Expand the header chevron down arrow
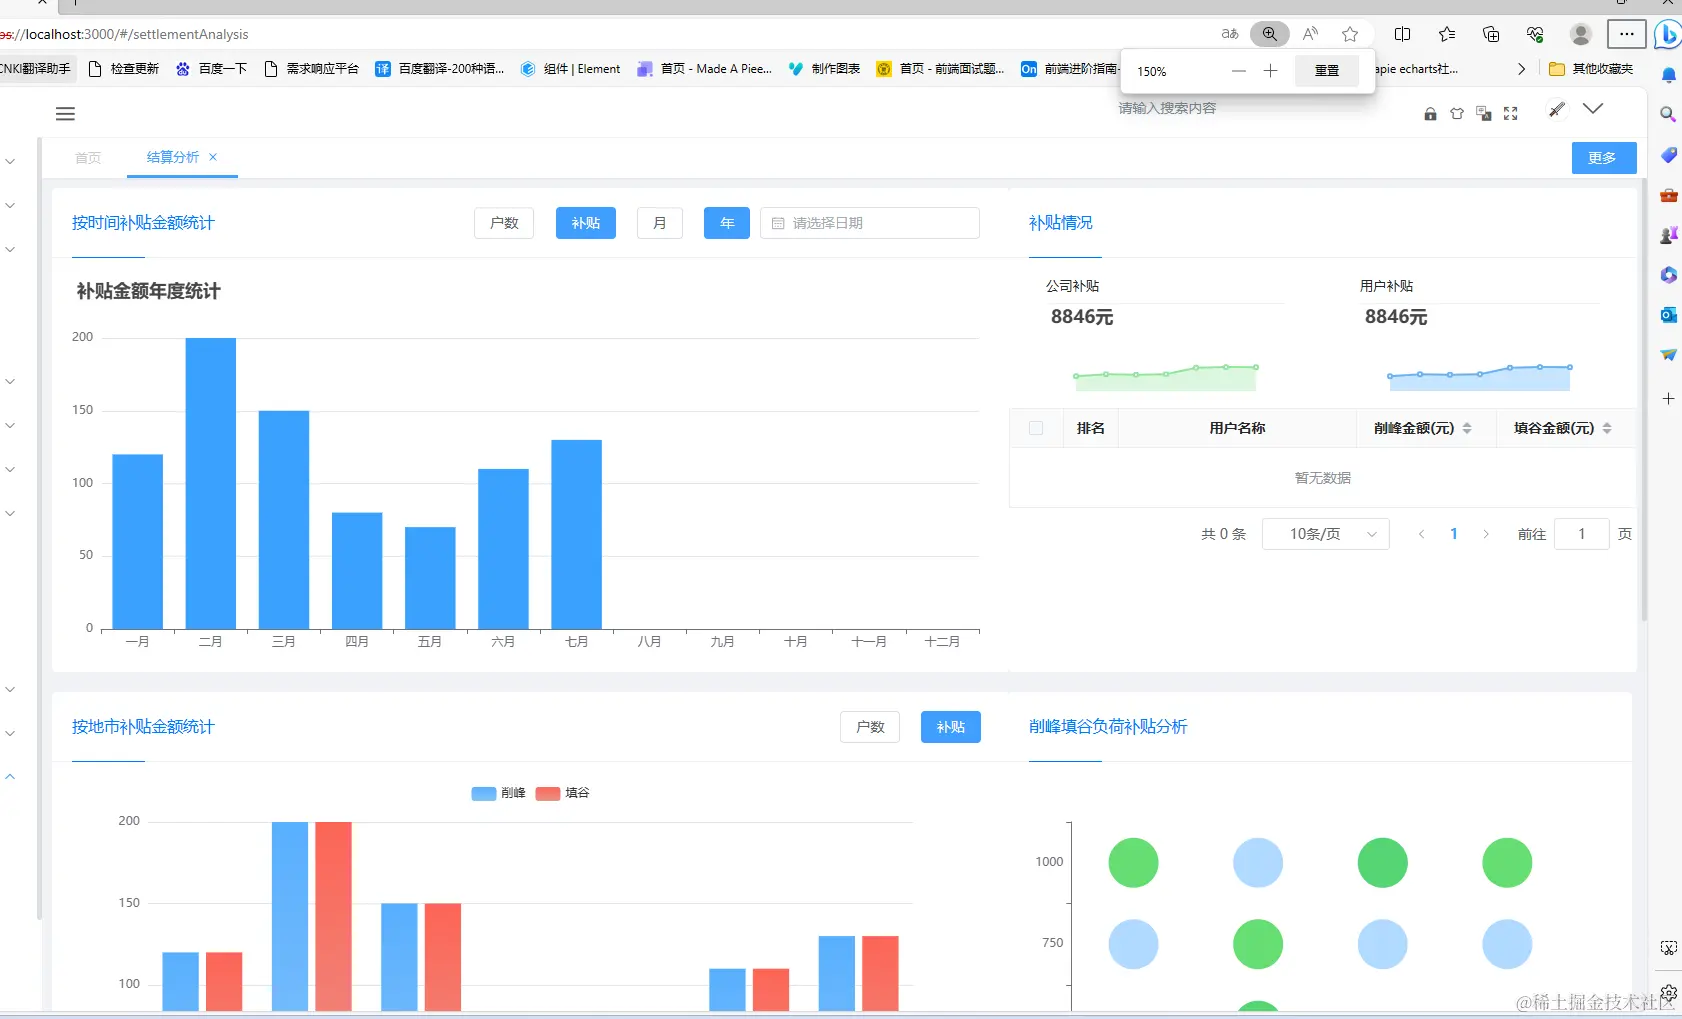This screenshot has width=1682, height=1019. coord(1593,109)
